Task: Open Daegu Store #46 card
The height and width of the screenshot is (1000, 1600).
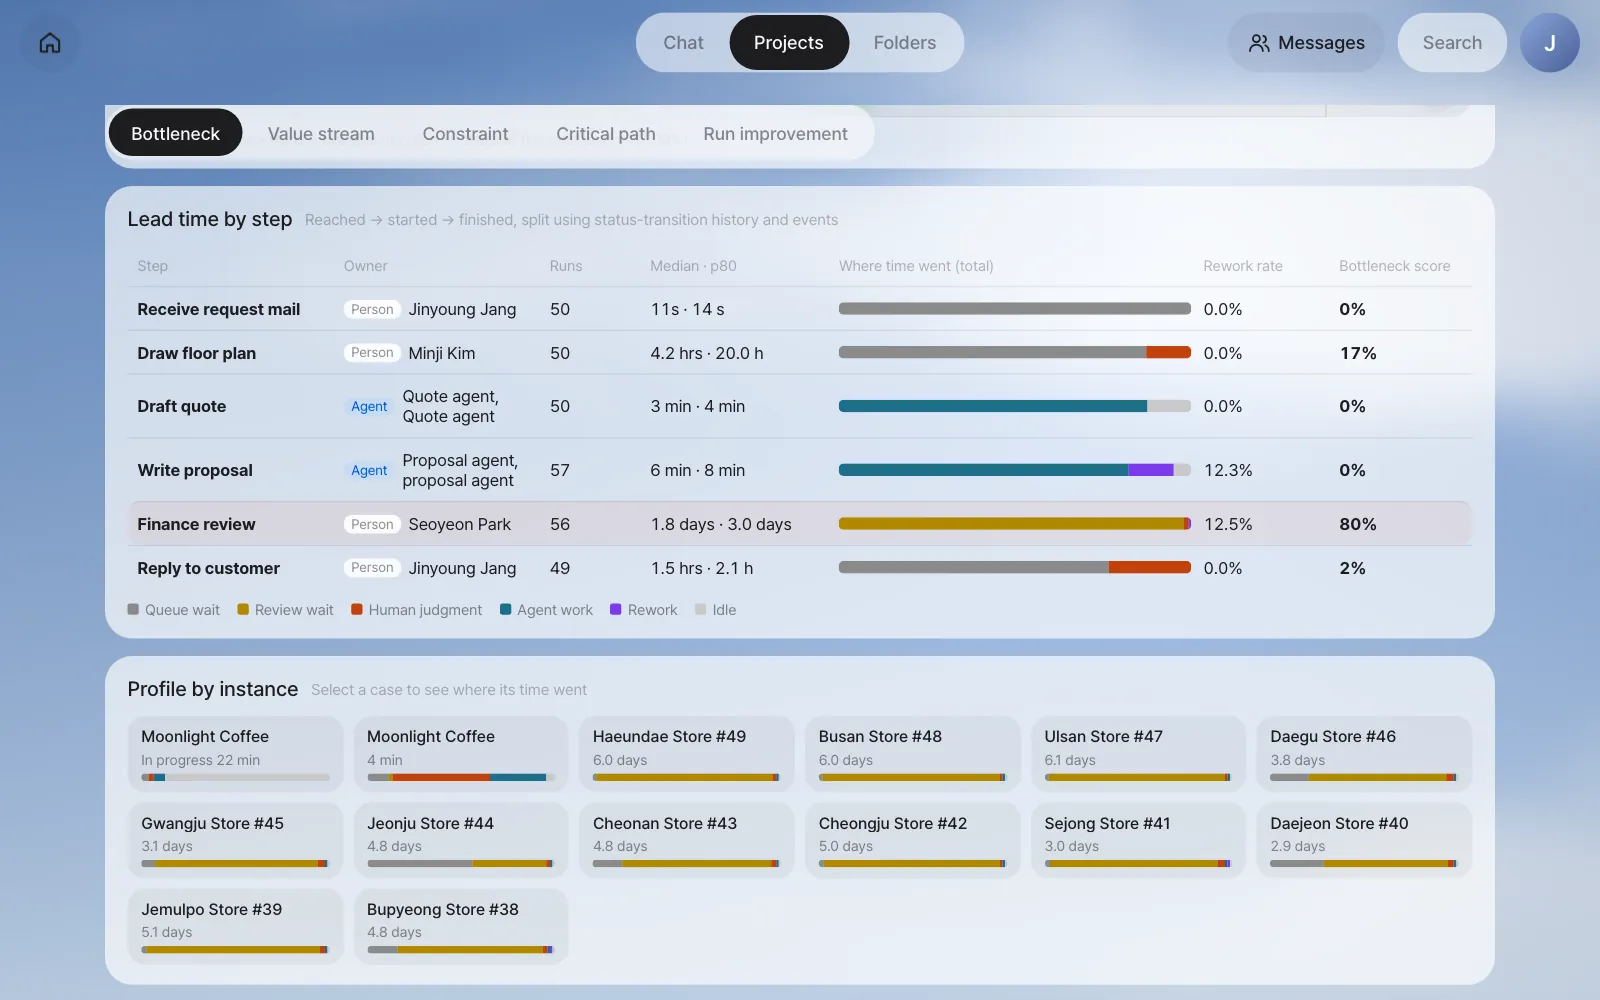Action: click(1364, 754)
